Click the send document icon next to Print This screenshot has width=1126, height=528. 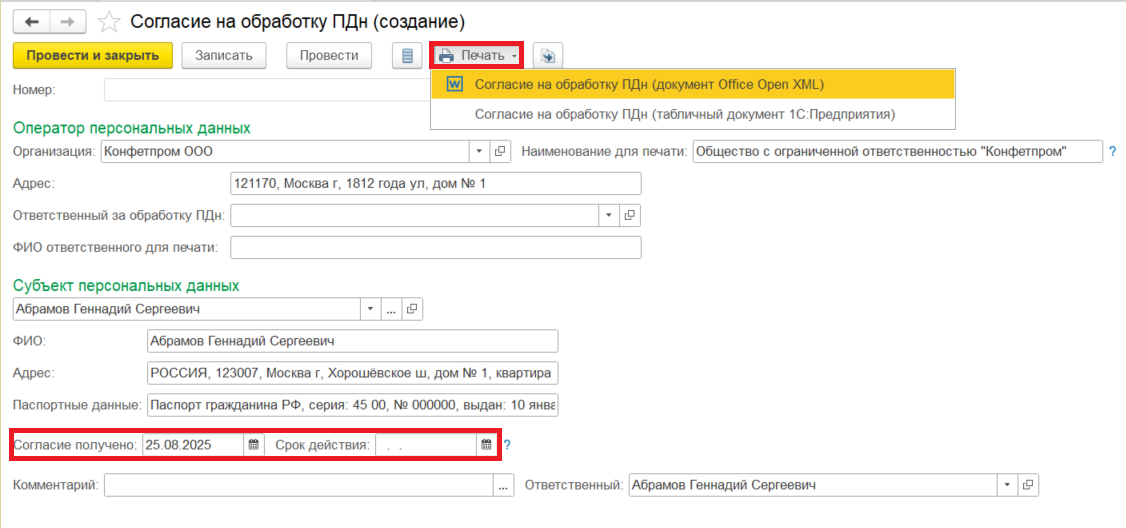click(548, 56)
